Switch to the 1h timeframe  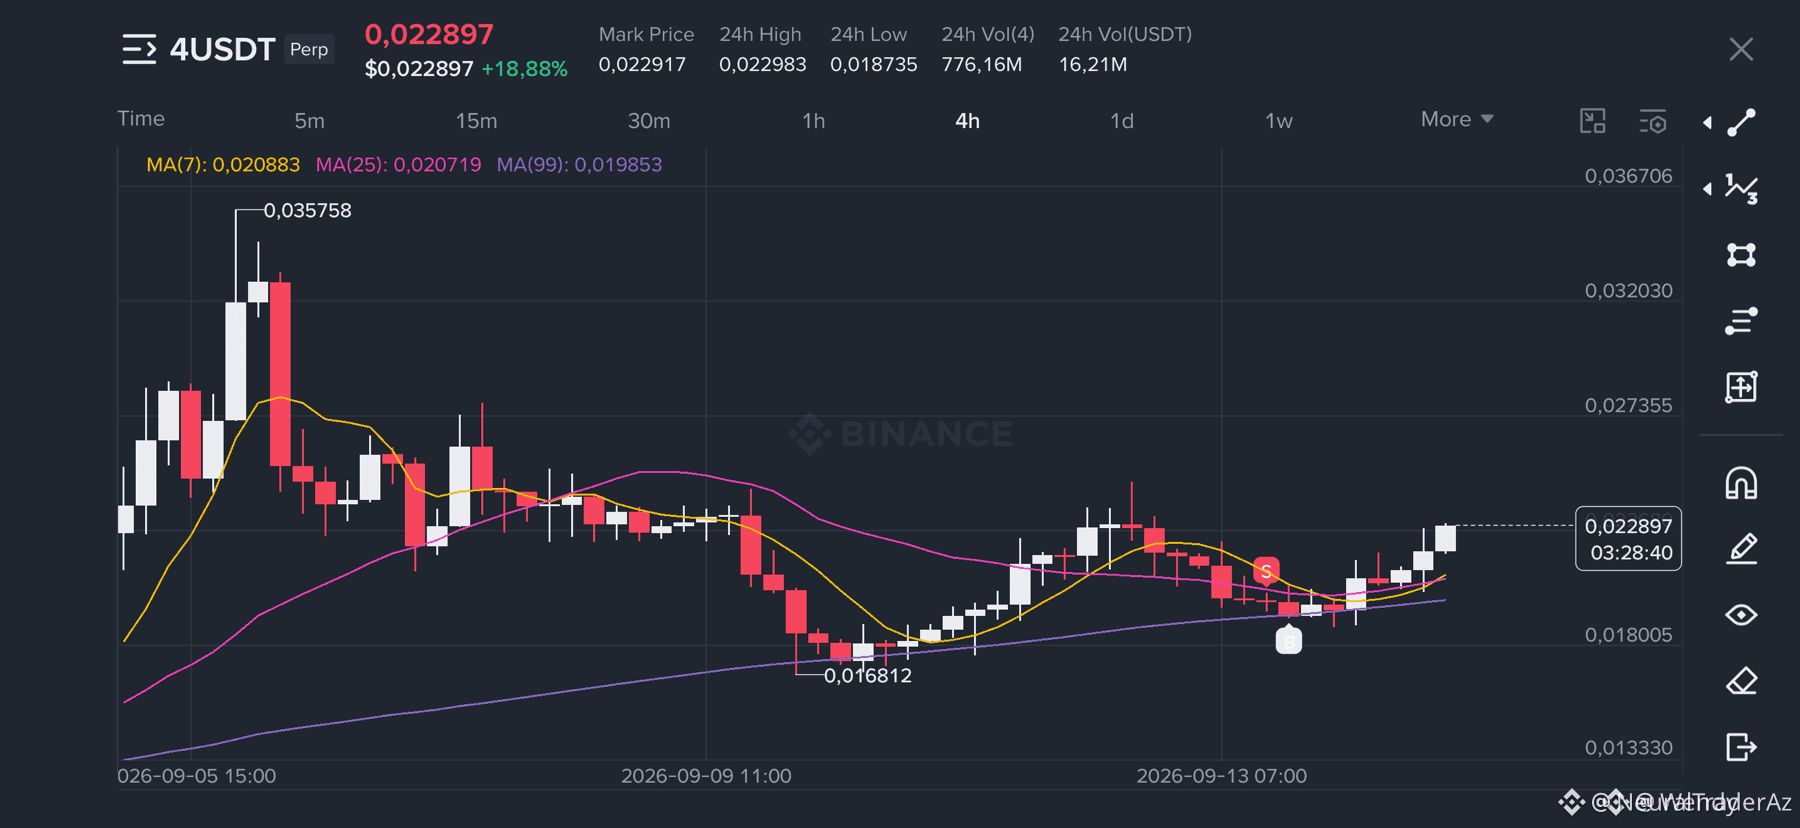pos(813,121)
